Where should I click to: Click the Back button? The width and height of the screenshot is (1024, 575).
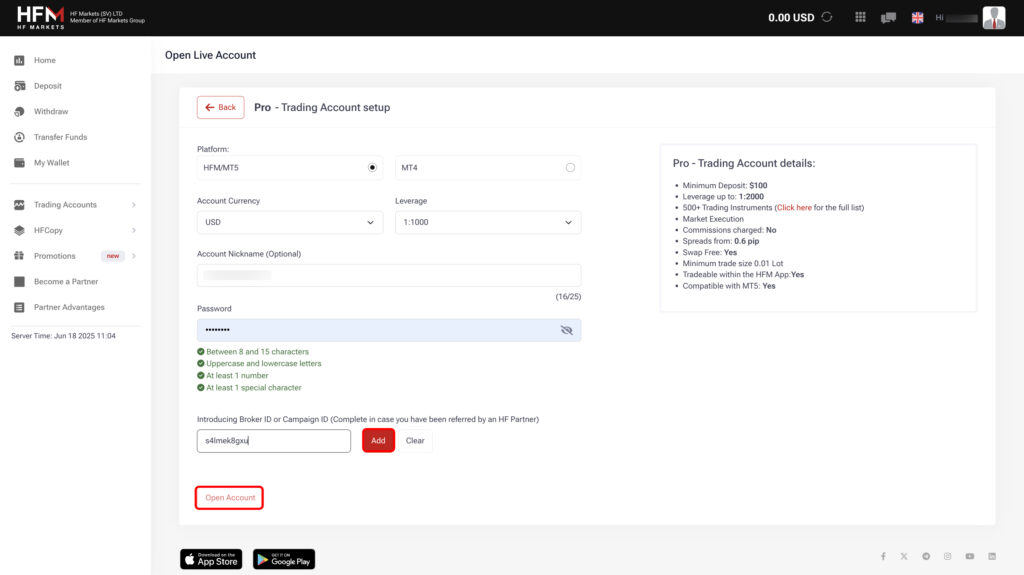click(x=221, y=107)
